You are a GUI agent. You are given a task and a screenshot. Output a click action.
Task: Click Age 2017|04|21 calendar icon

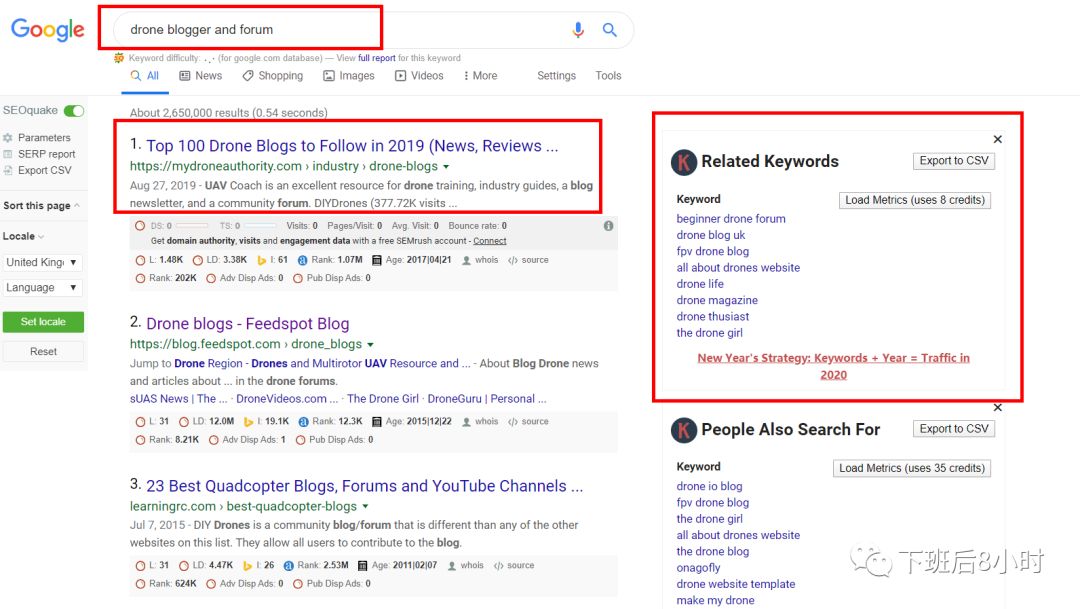click(377, 260)
